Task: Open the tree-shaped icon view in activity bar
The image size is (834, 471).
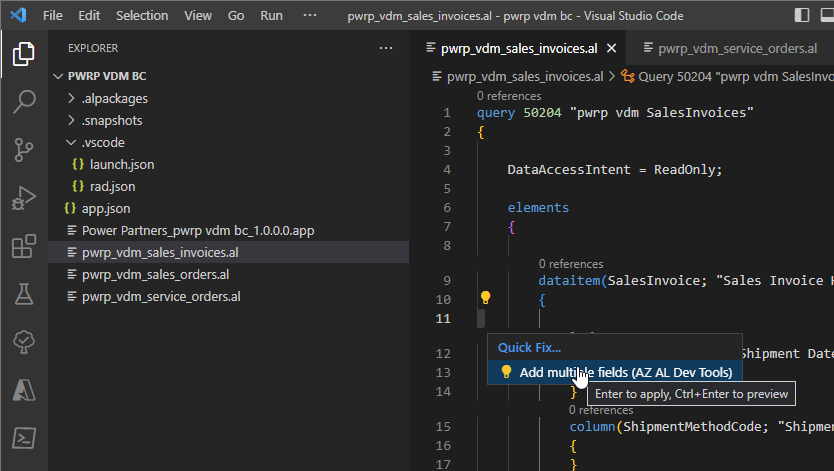Action: pyautogui.click(x=23, y=342)
